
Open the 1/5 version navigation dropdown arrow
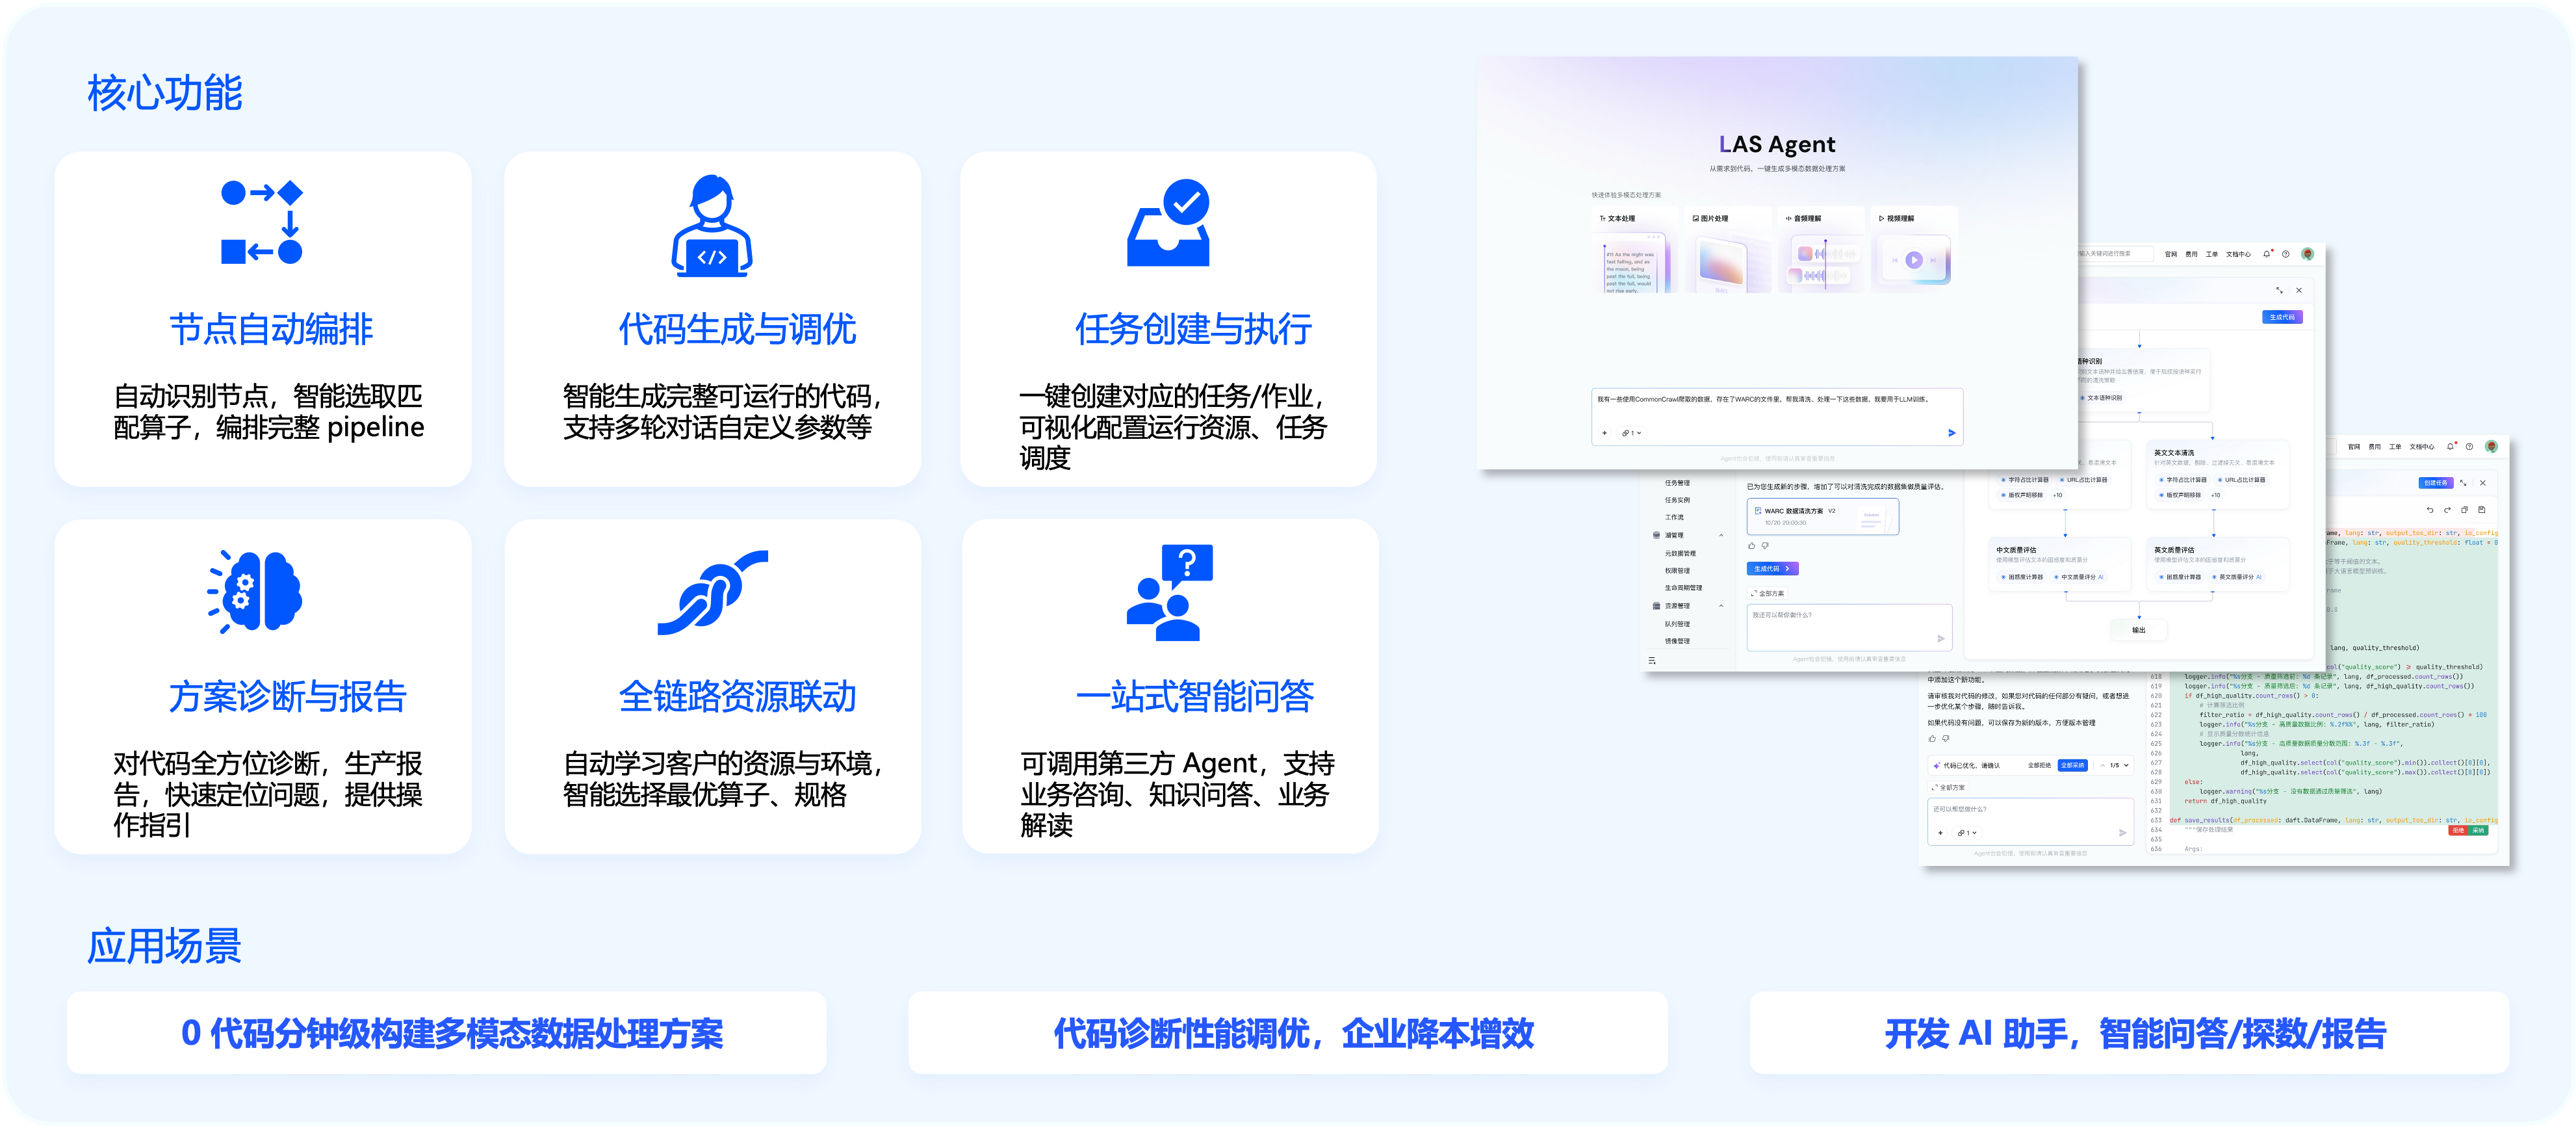2126,765
